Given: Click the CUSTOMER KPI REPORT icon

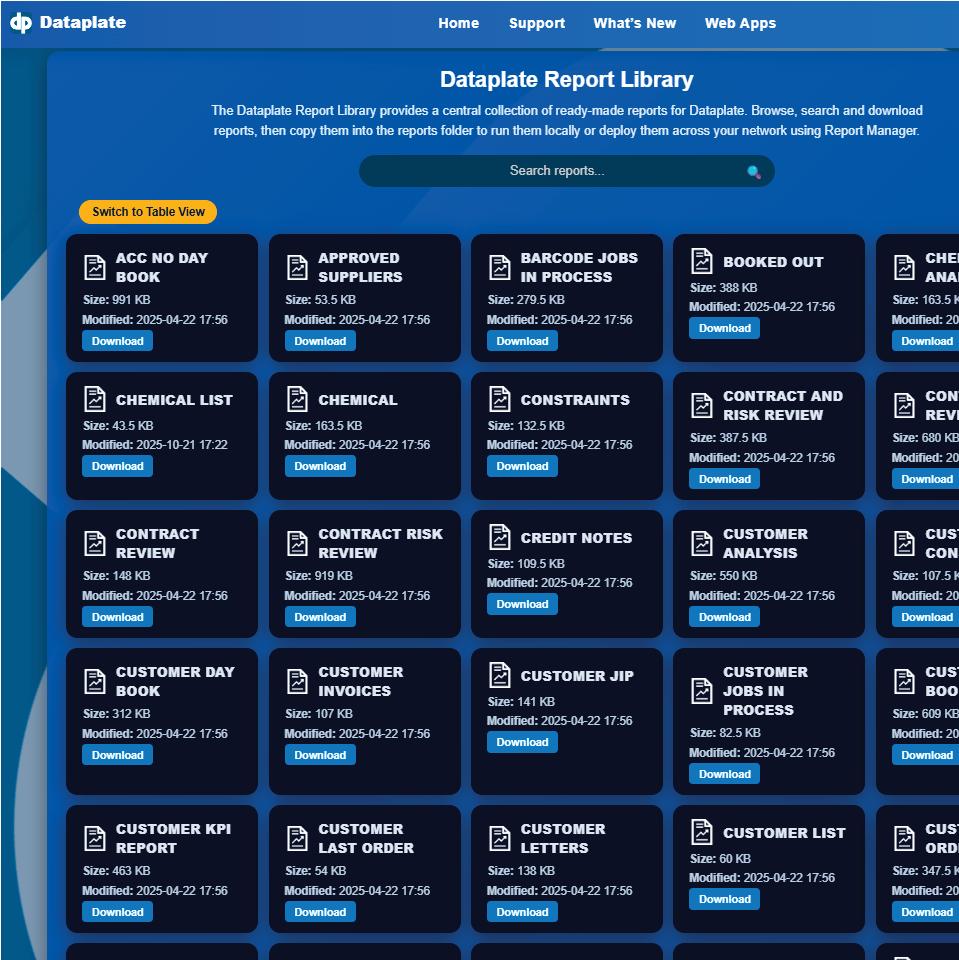Looking at the screenshot, I should [x=94, y=839].
